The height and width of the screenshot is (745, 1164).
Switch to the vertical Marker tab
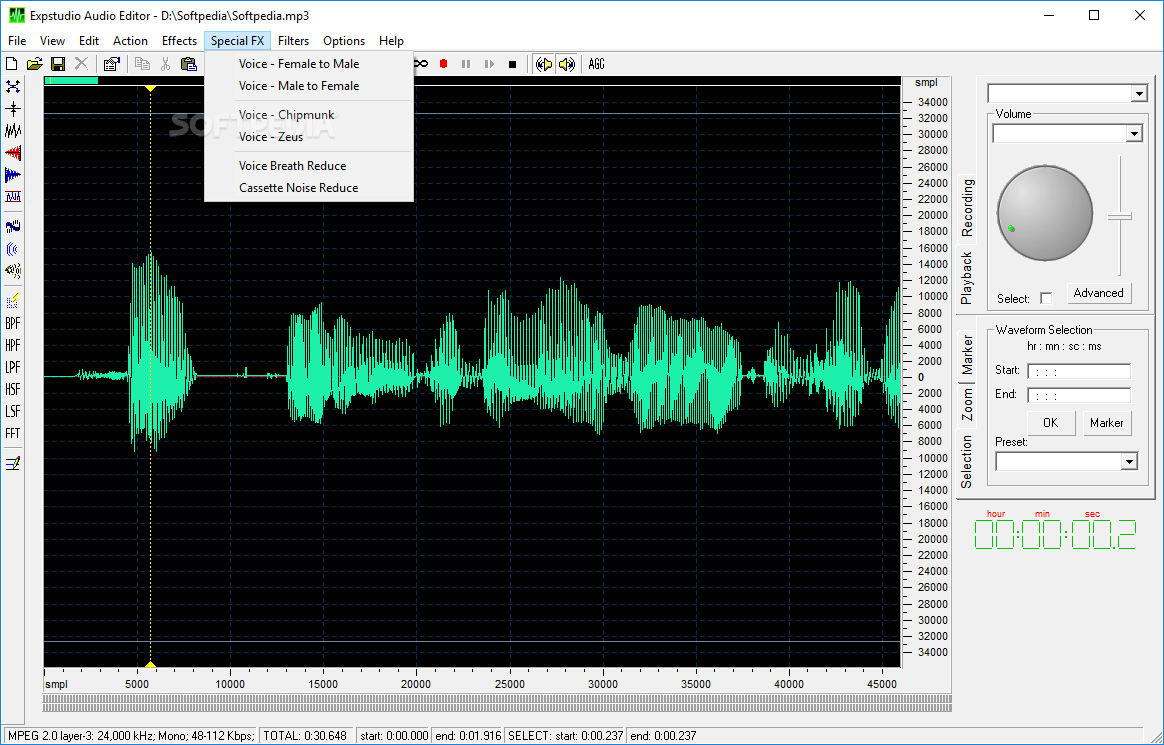[x=967, y=355]
